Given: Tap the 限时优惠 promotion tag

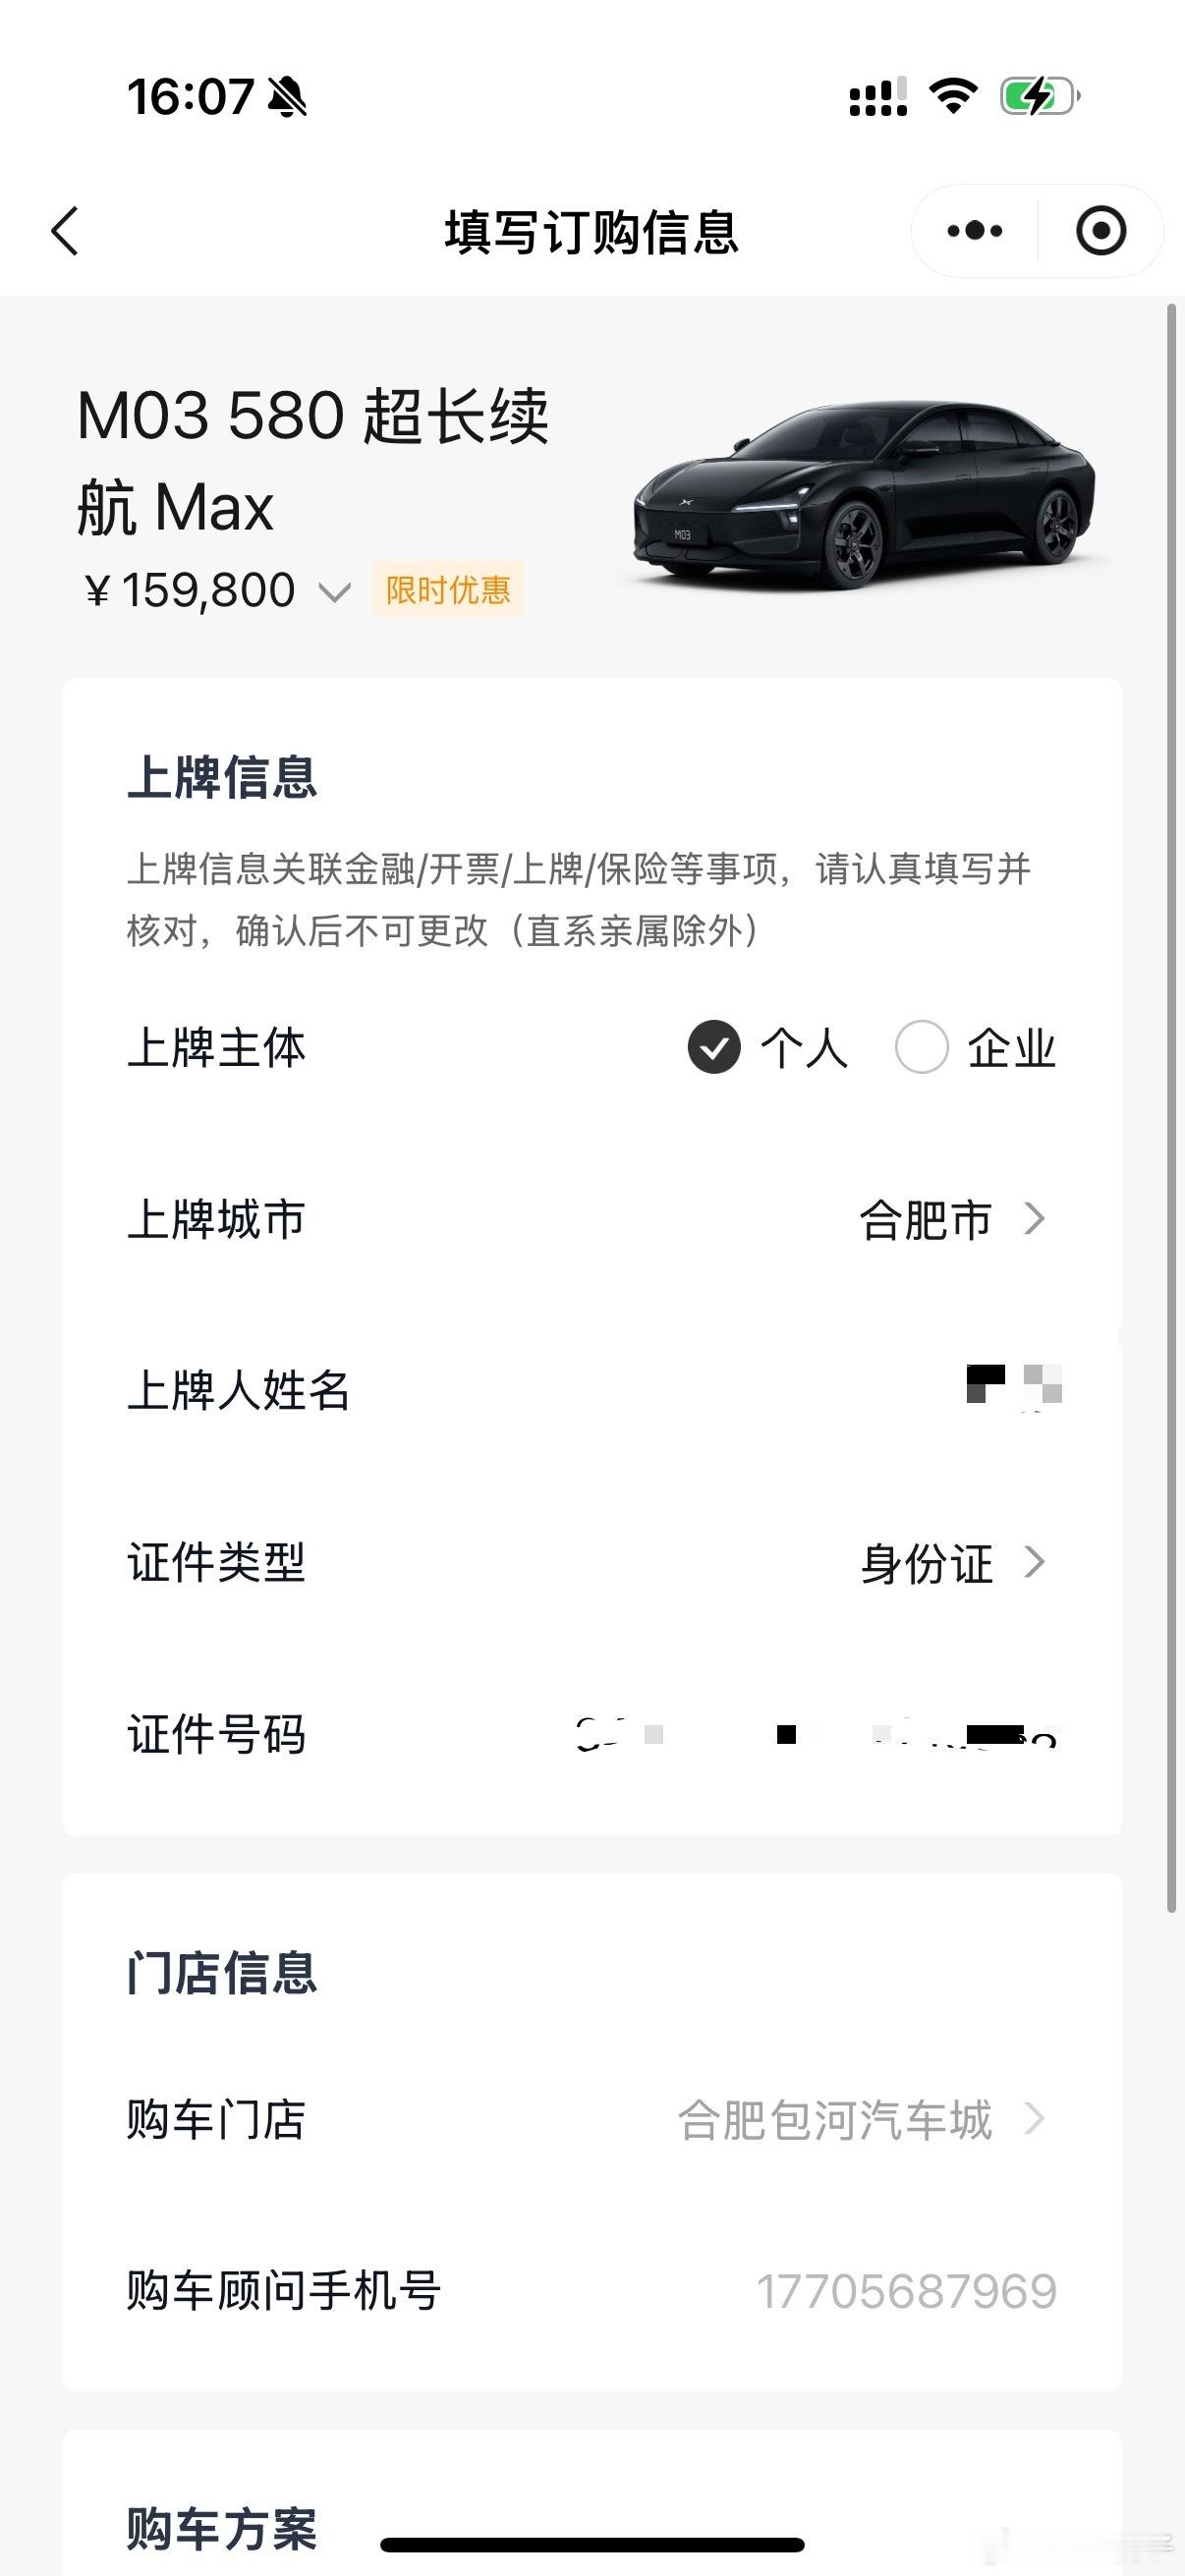Looking at the screenshot, I should (x=448, y=590).
